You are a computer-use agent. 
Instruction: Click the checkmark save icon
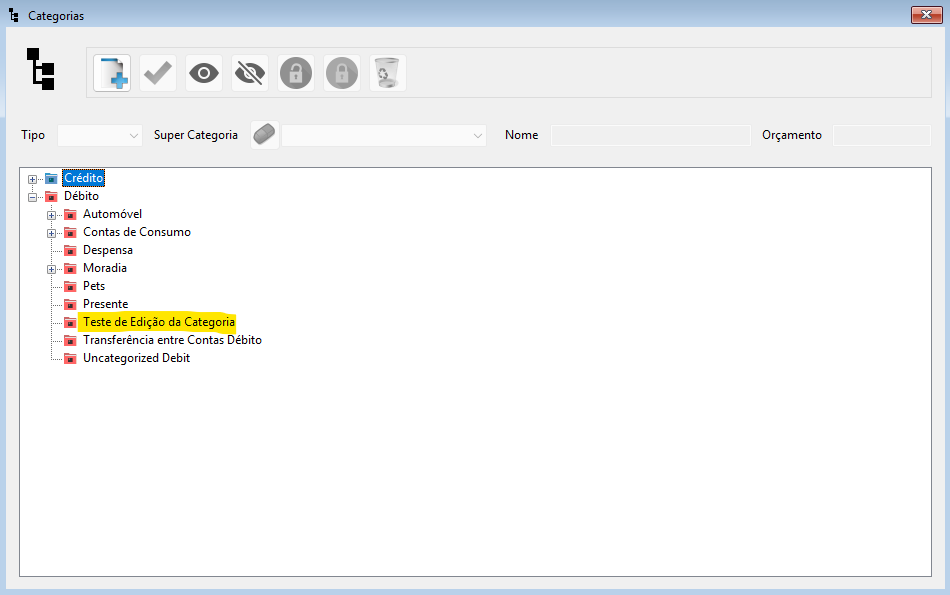pos(158,73)
